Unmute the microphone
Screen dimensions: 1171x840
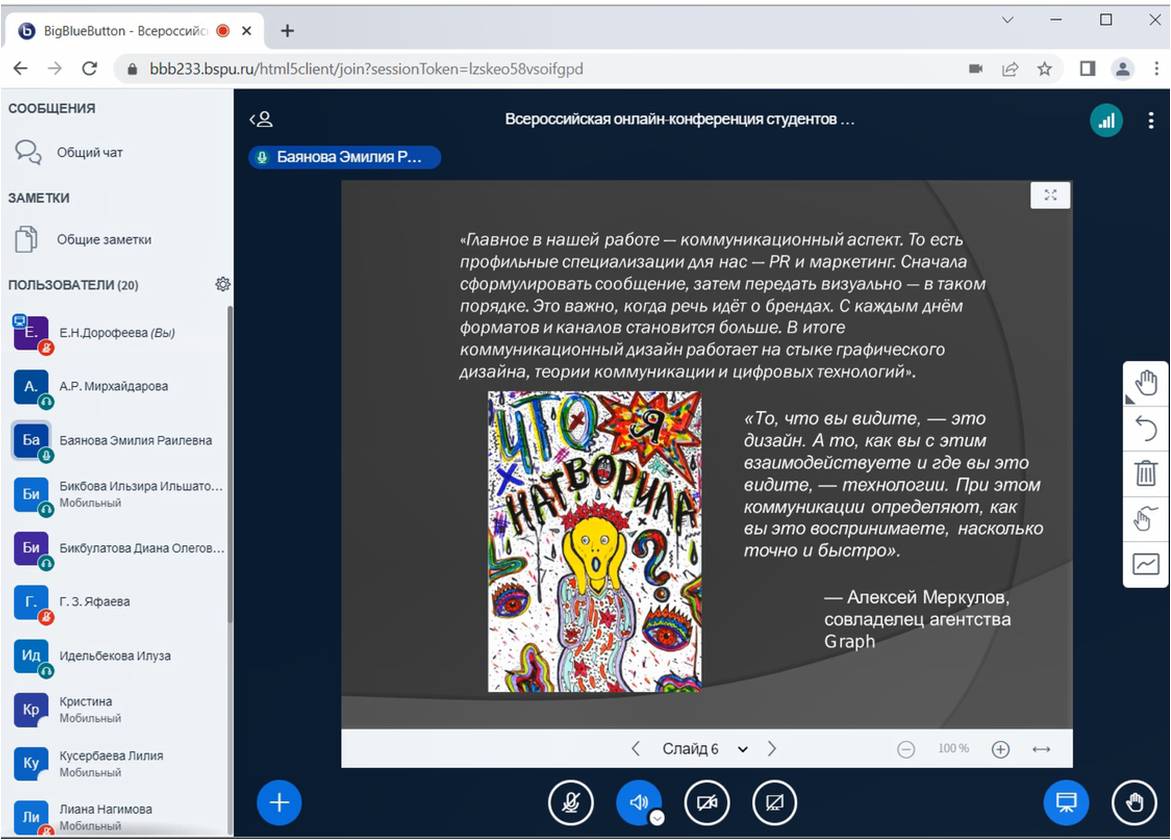pos(571,802)
